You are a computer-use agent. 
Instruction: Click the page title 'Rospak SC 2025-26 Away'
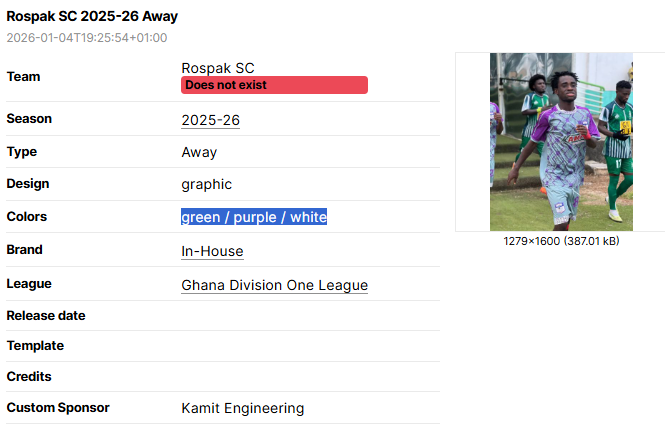(x=92, y=17)
